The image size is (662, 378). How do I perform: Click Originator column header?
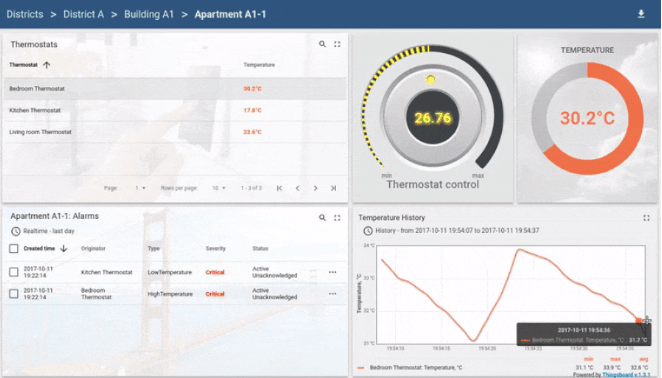93,248
